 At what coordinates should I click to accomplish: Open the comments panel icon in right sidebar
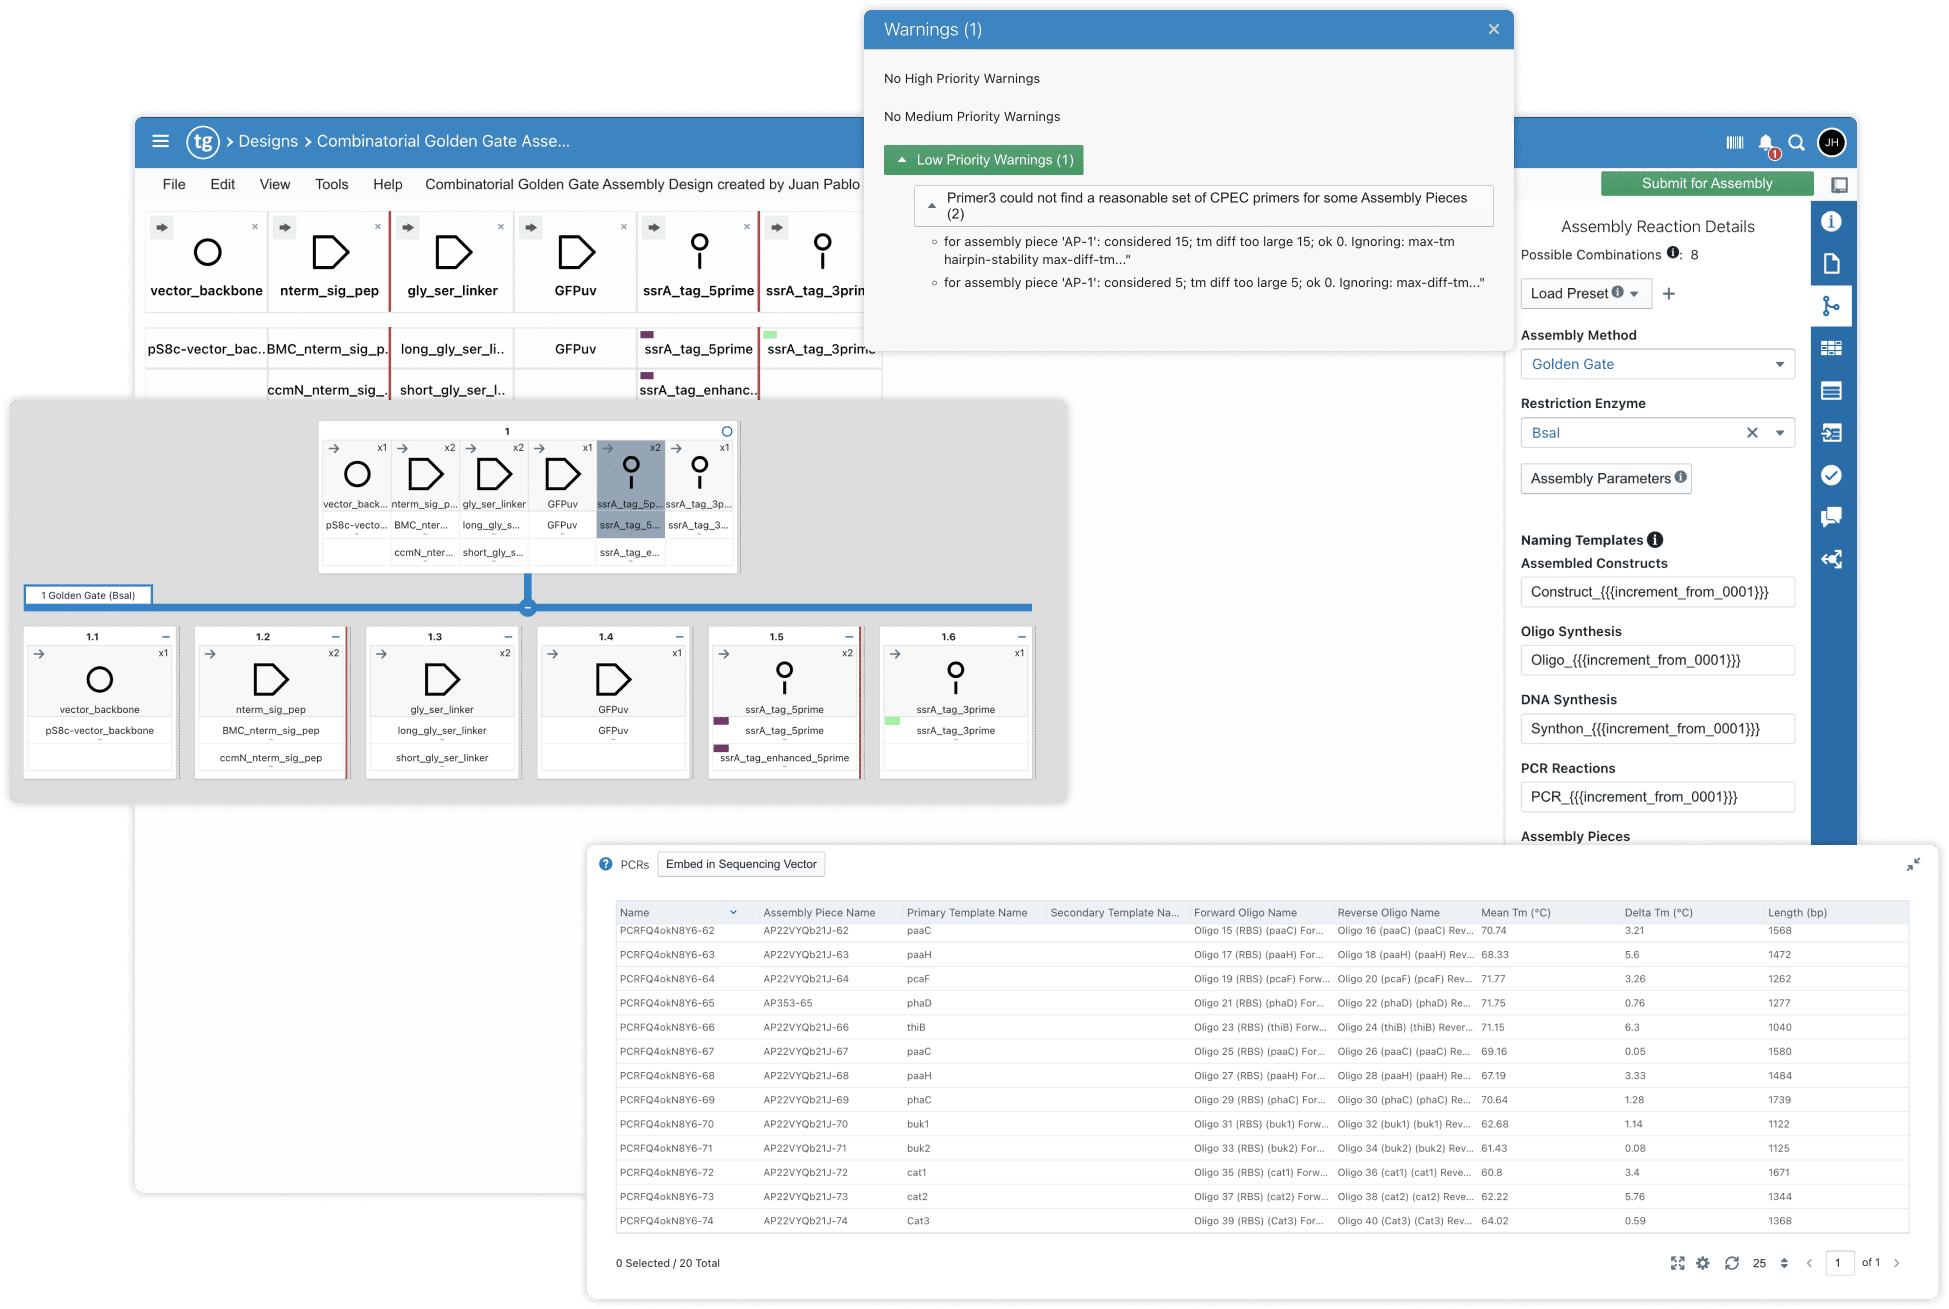click(1832, 516)
